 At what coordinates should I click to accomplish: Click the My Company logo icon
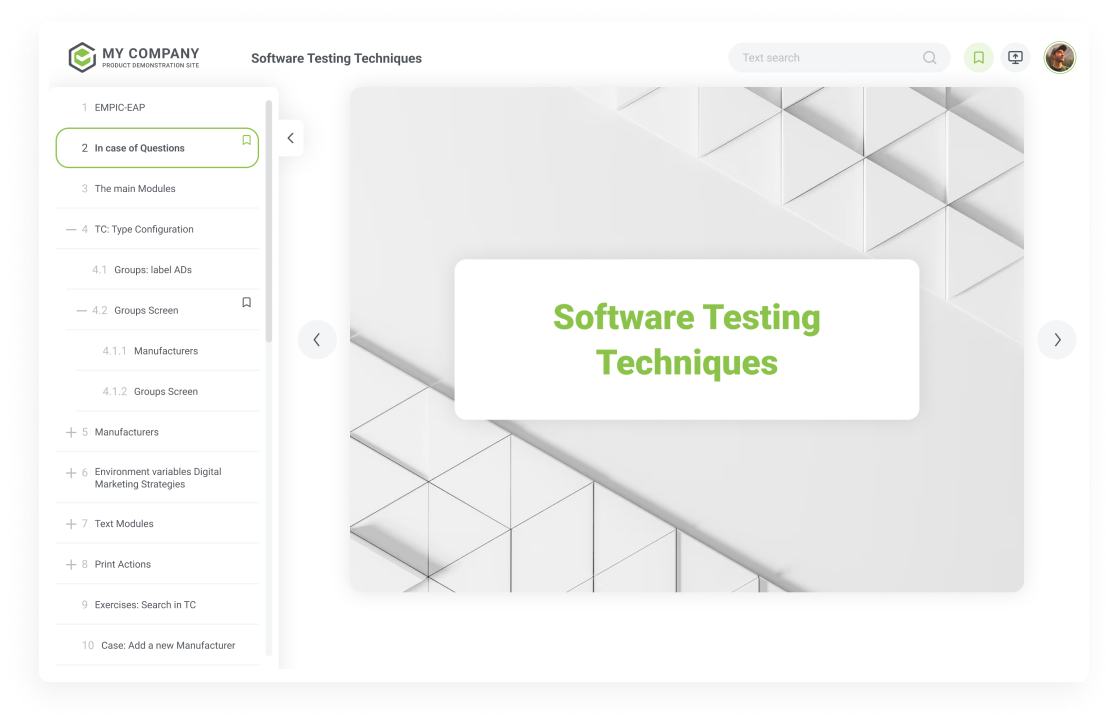tap(82, 58)
